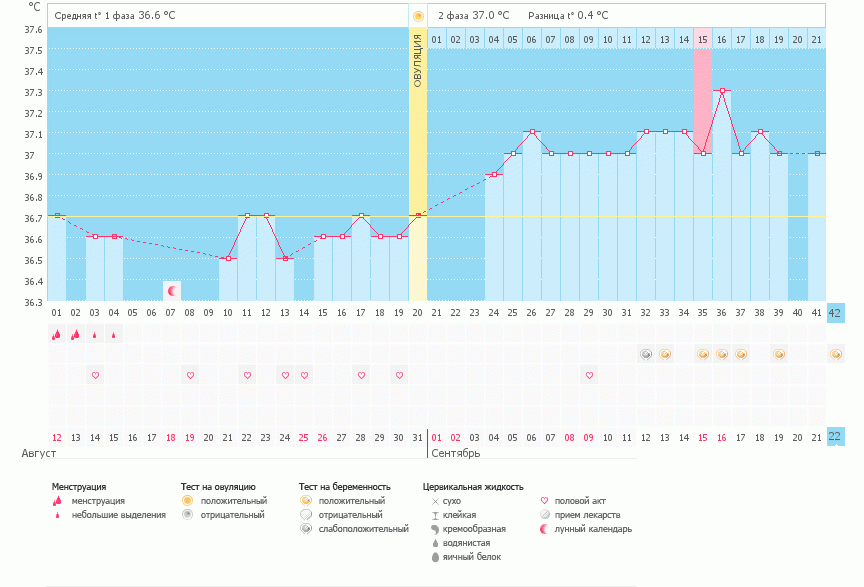
Task: Click the pregnancy test icon on cycle day 42
Action: point(836,354)
